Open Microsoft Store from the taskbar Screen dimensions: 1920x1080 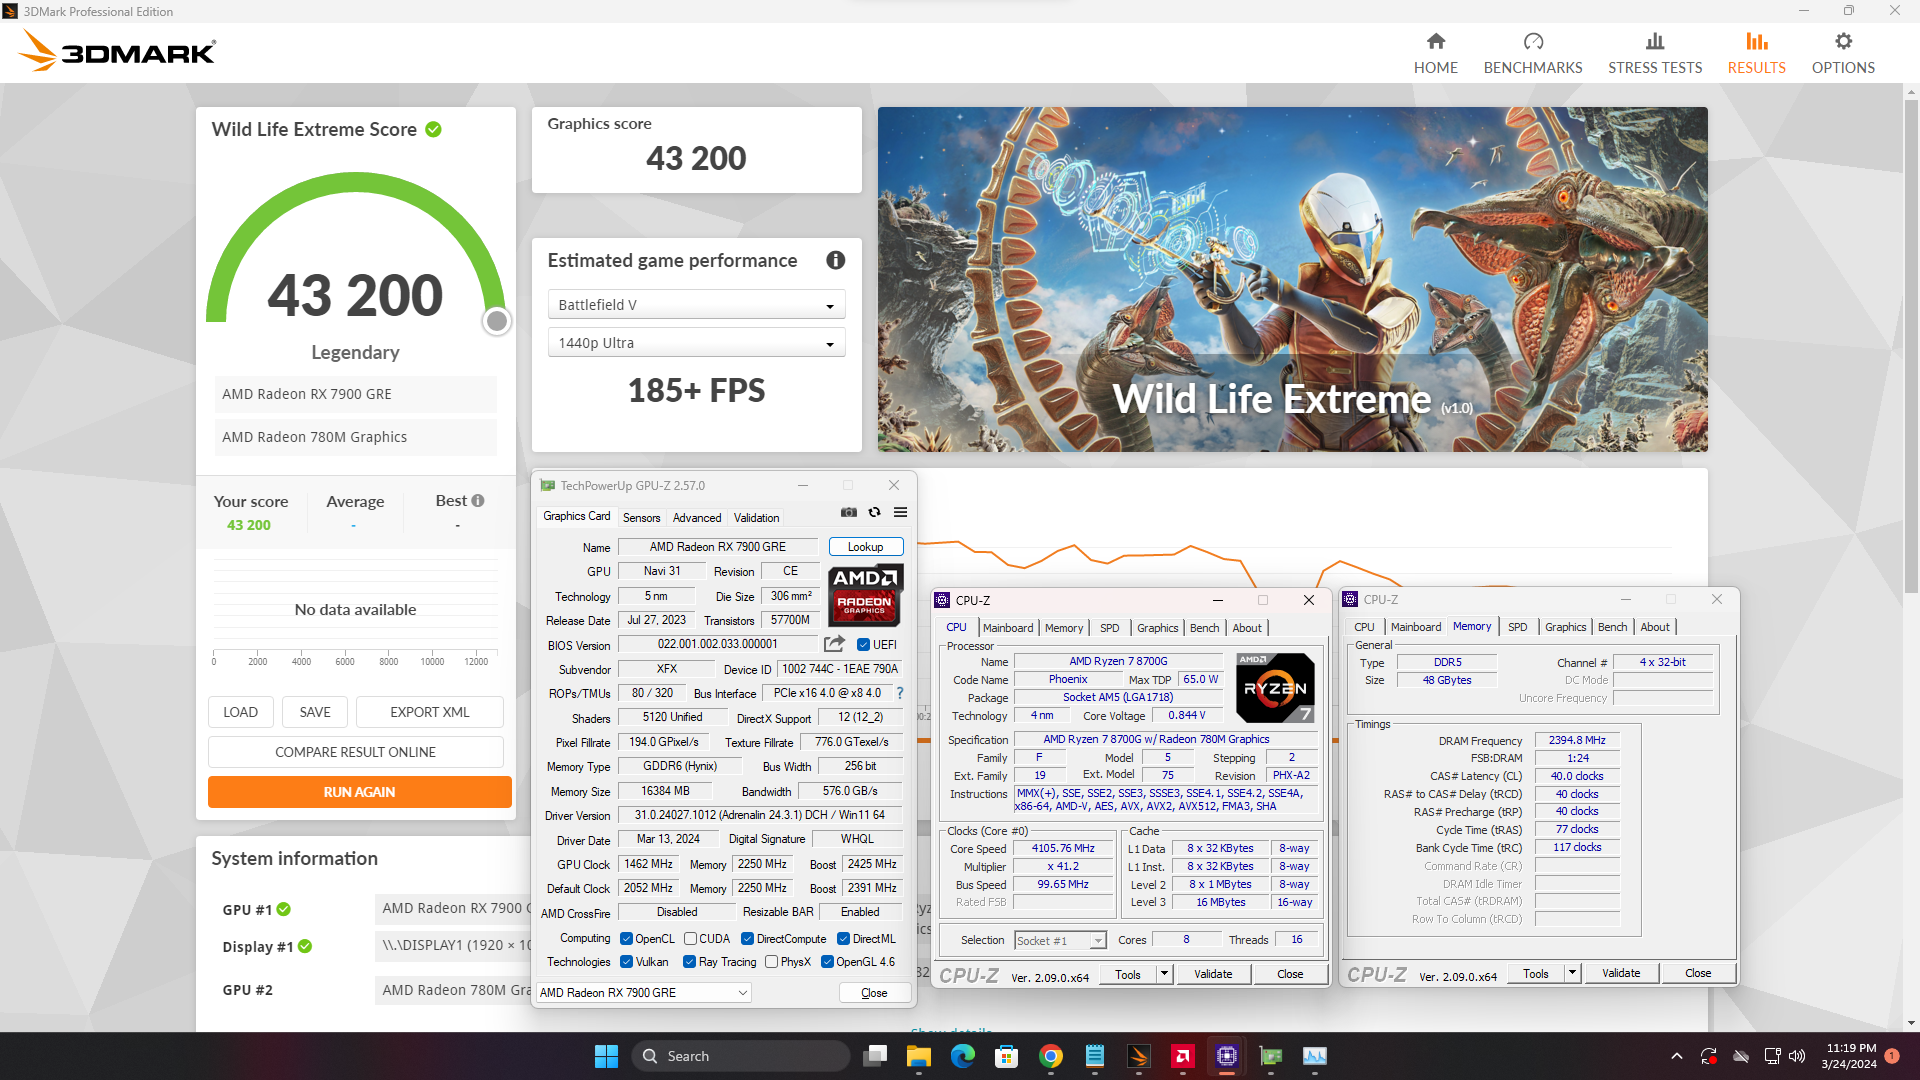click(1006, 1056)
